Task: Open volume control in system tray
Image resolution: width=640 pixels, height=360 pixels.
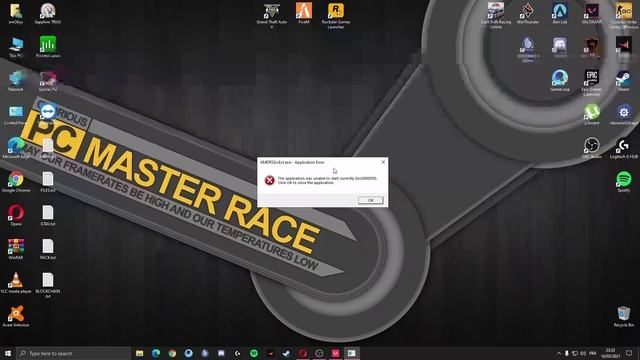Action: [583, 353]
